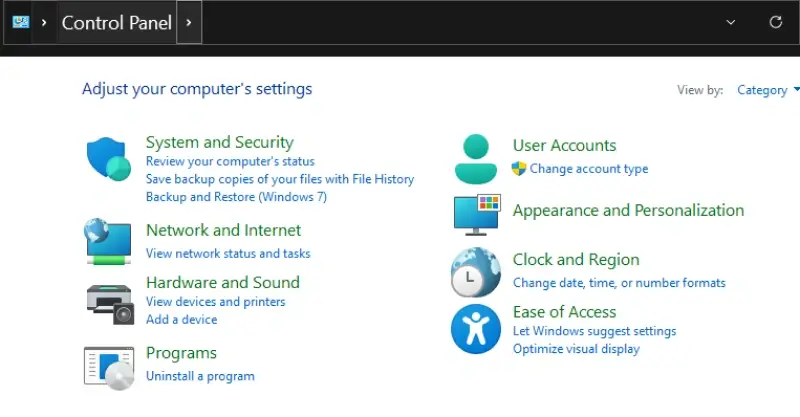Open Clock and Region category
Screen dimensions: 800x417
click(x=576, y=259)
